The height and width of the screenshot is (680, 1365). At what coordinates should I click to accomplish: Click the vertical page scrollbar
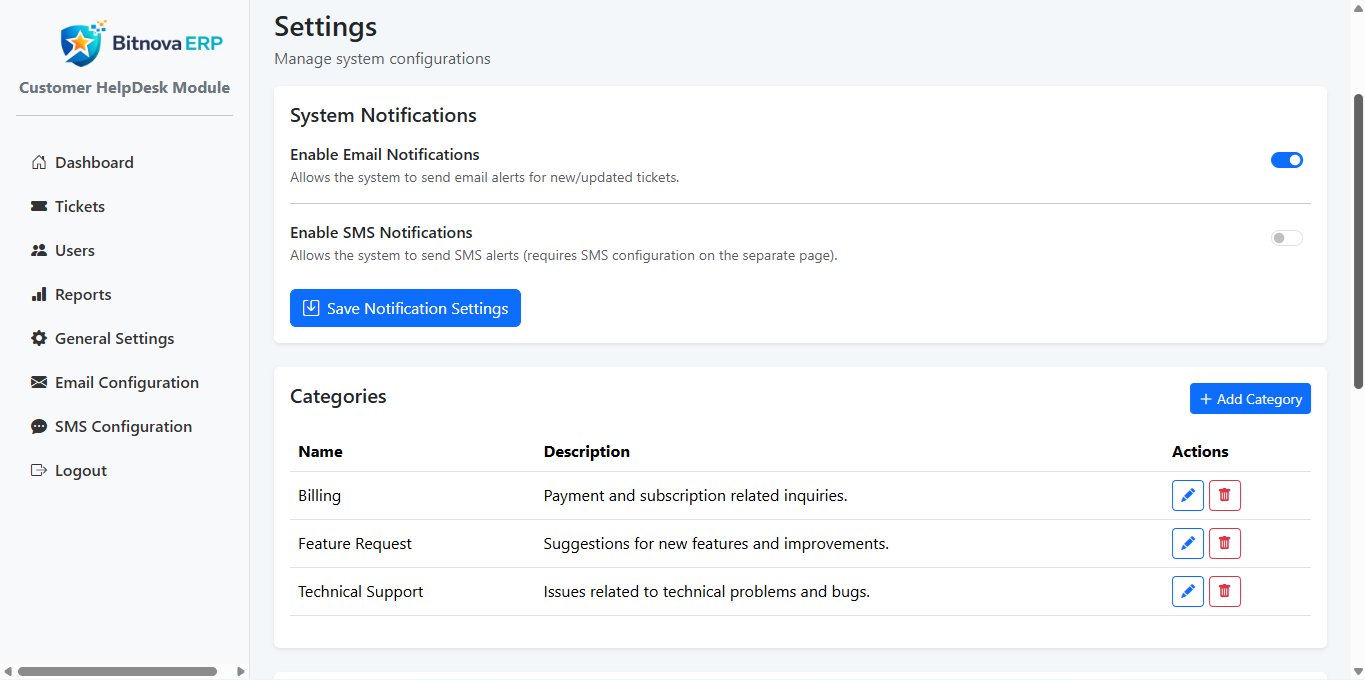click(x=1357, y=240)
